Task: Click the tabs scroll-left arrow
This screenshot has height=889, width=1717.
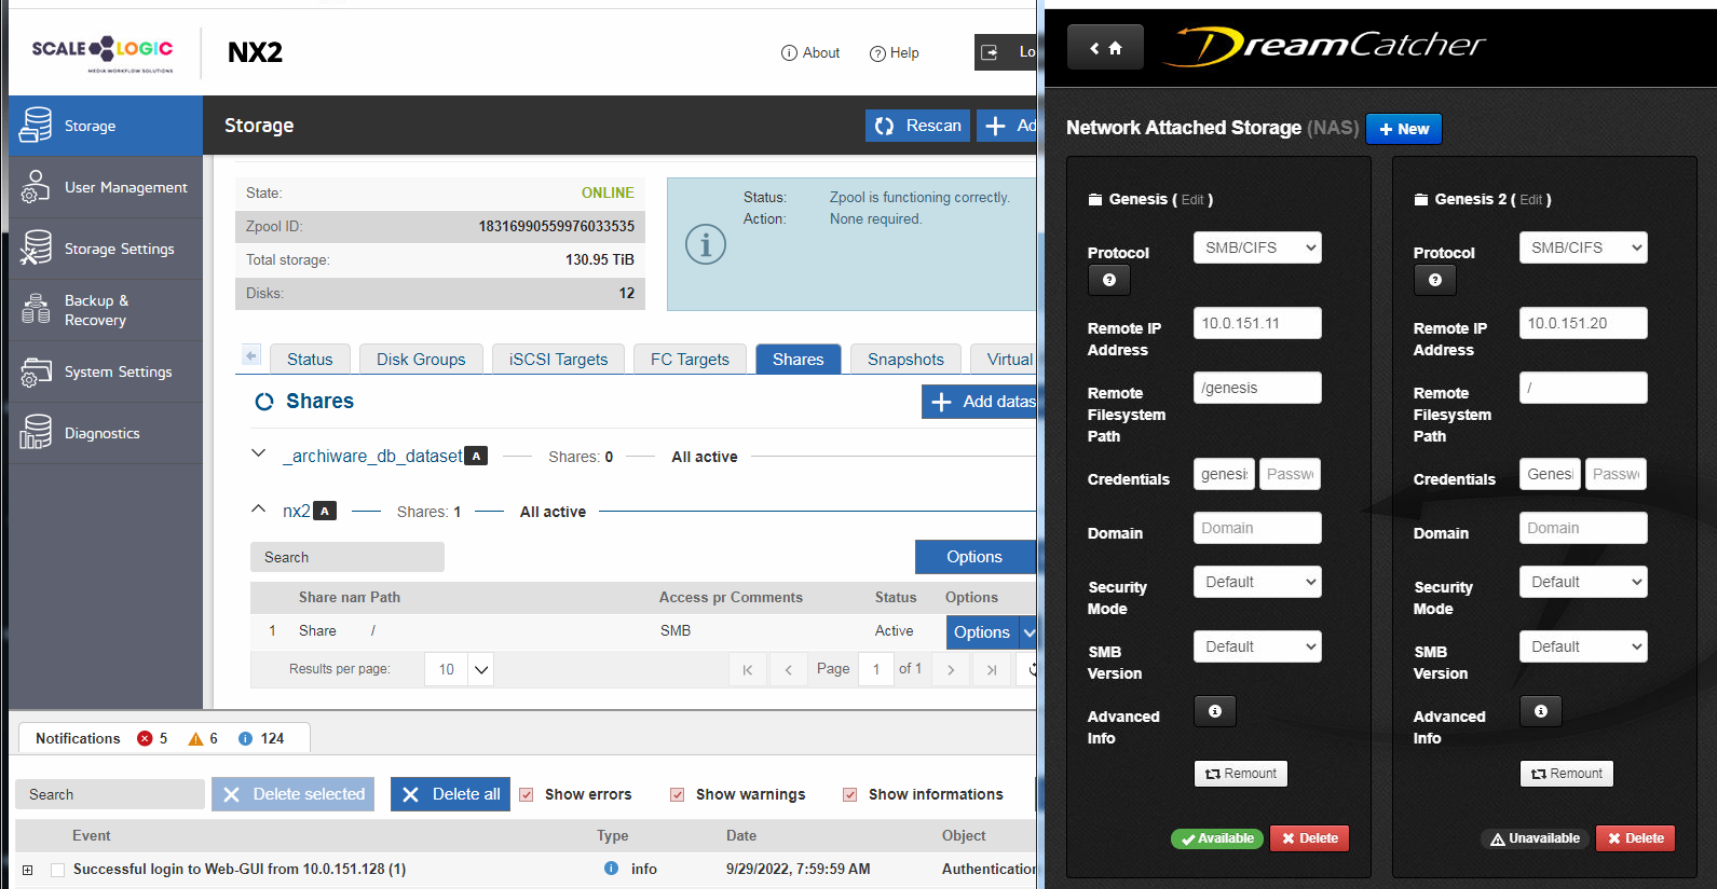Action: pyautogui.click(x=251, y=356)
